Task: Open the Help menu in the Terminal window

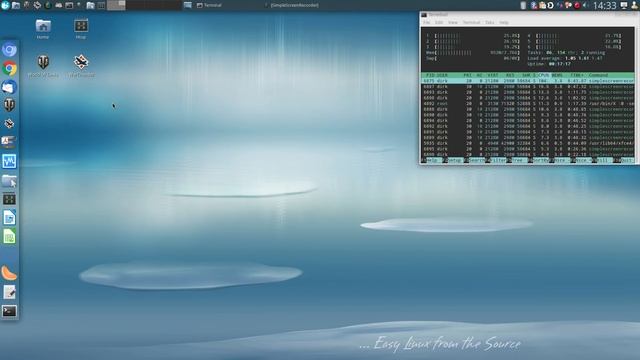Action: click(x=504, y=22)
